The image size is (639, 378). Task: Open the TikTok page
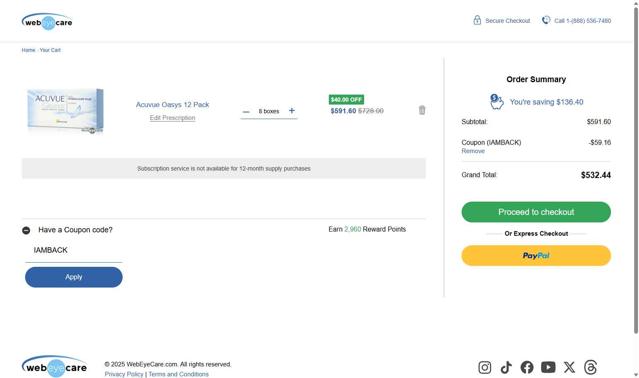pos(506,367)
